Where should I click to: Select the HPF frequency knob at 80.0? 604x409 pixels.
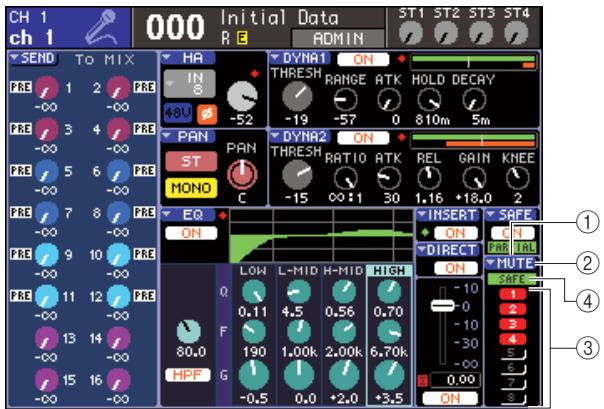tap(189, 331)
